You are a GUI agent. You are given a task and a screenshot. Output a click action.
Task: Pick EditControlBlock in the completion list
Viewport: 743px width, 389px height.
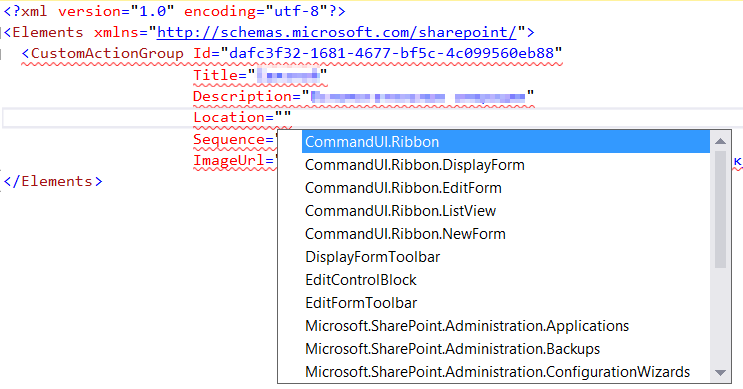pos(506,280)
